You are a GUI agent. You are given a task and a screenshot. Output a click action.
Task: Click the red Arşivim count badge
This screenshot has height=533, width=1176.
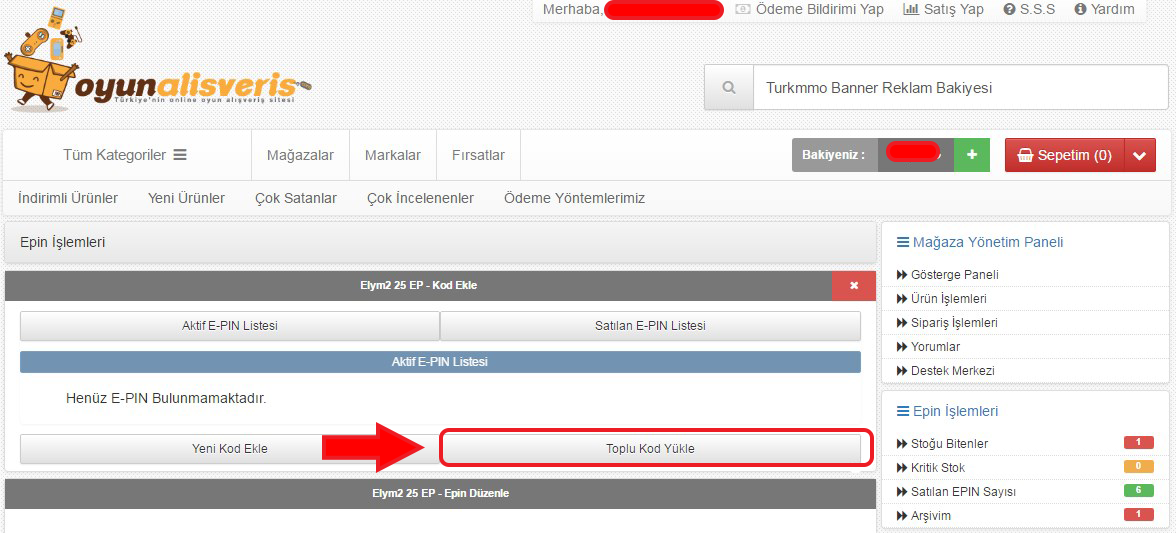pyautogui.click(x=1138, y=514)
